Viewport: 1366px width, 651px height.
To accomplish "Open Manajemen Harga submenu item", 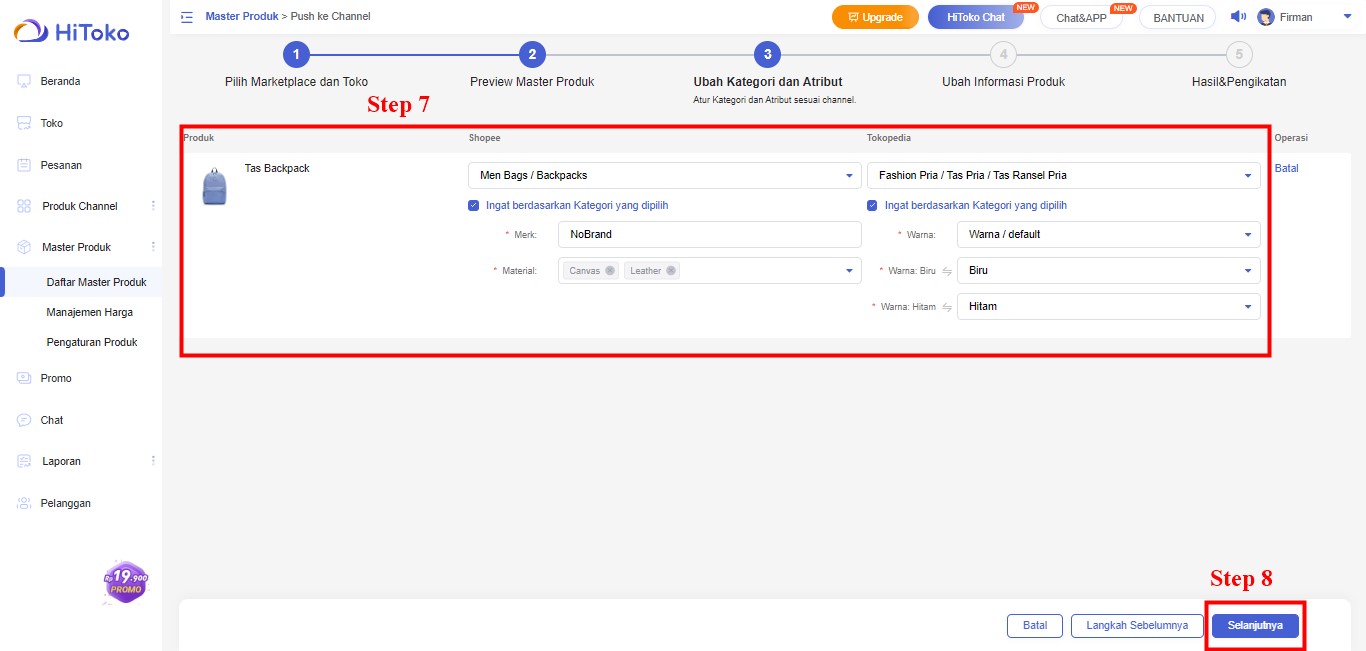I will (x=90, y=312).
